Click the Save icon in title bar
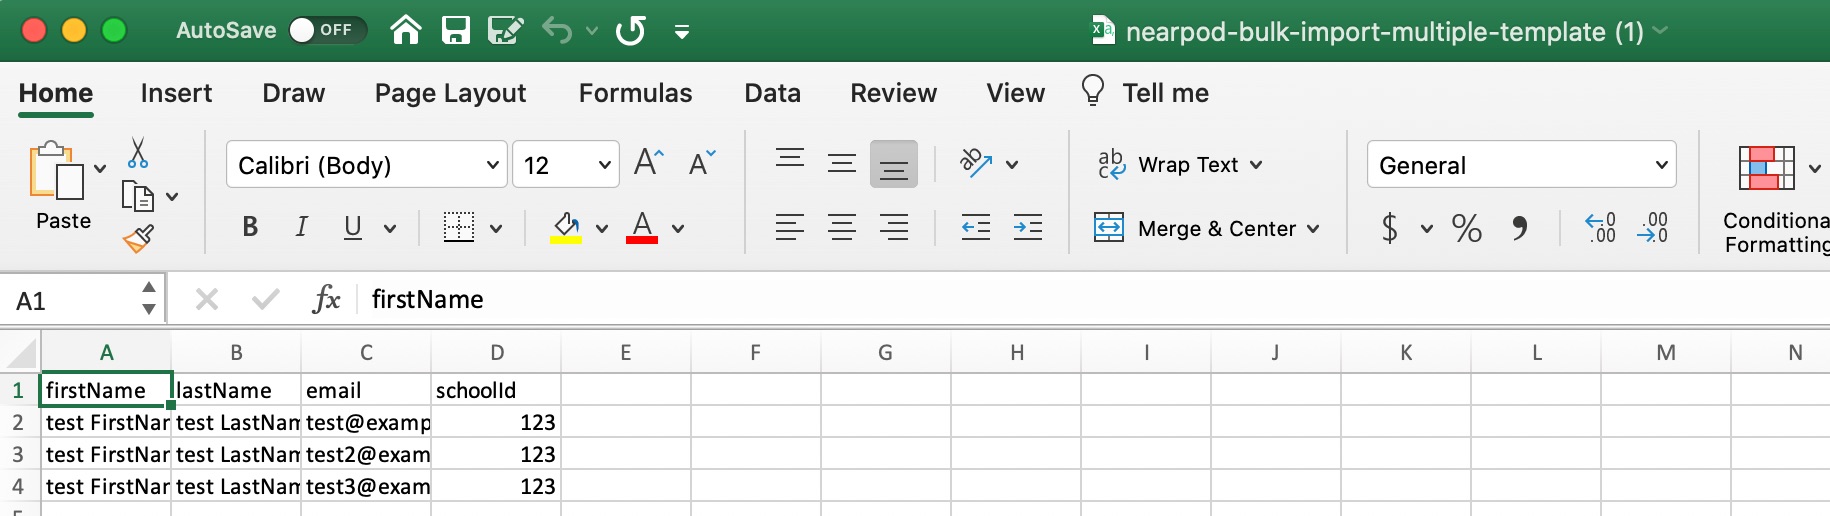 click(x=456, y=31)
